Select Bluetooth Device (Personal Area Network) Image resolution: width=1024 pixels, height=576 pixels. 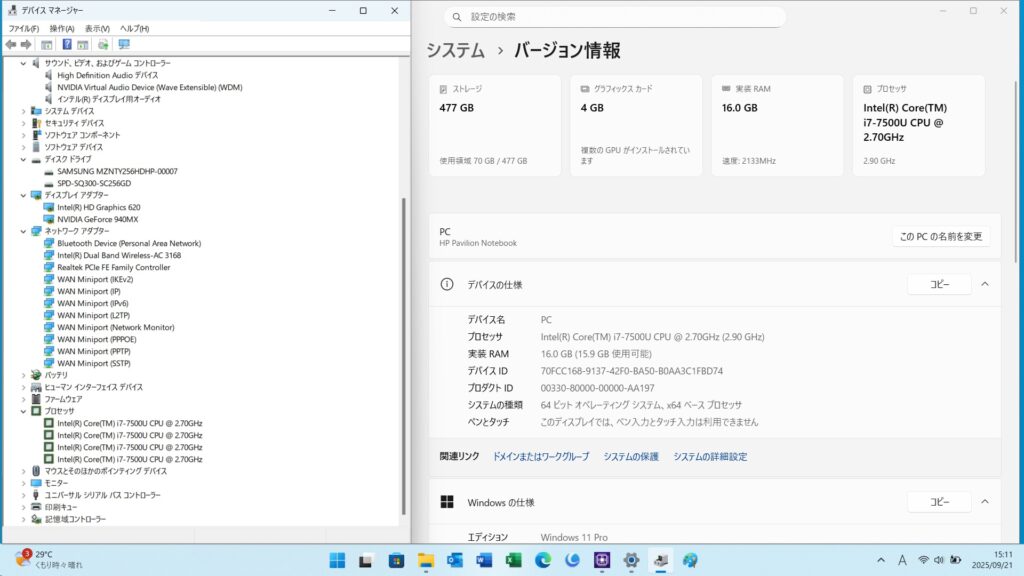click(129, 243)
